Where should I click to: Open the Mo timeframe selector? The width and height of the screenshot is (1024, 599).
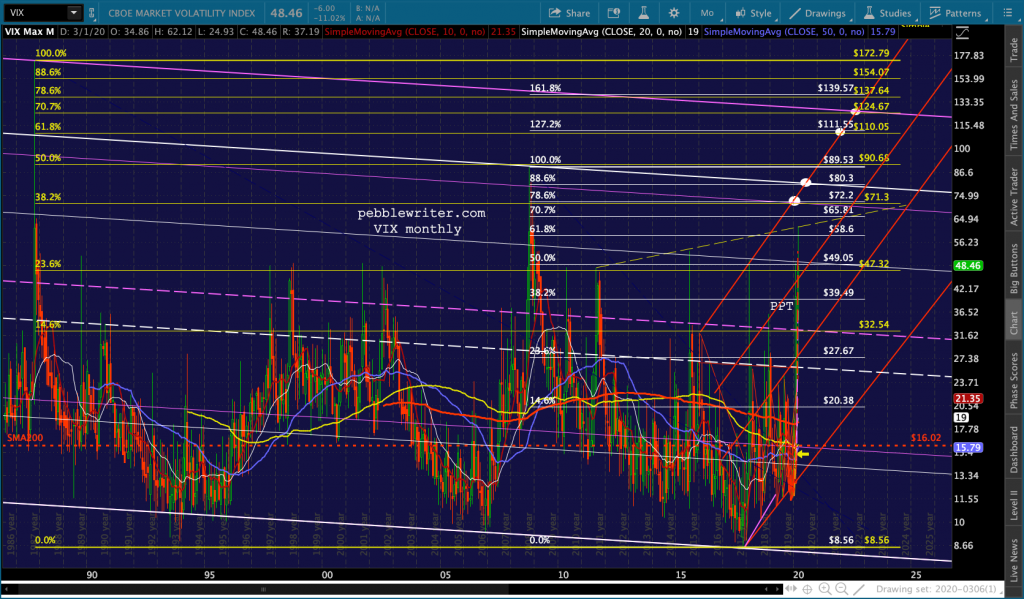click(707, 13)
